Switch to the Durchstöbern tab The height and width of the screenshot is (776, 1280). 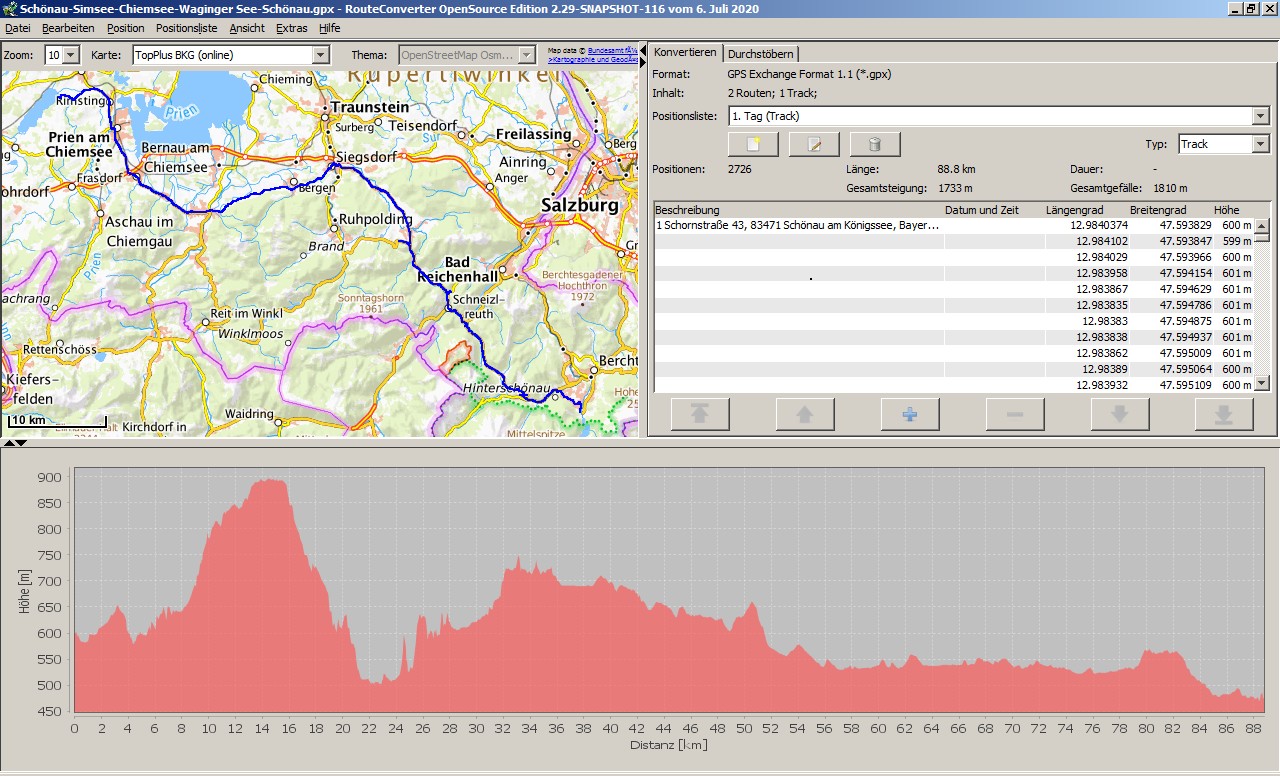[x=761, y=53]
